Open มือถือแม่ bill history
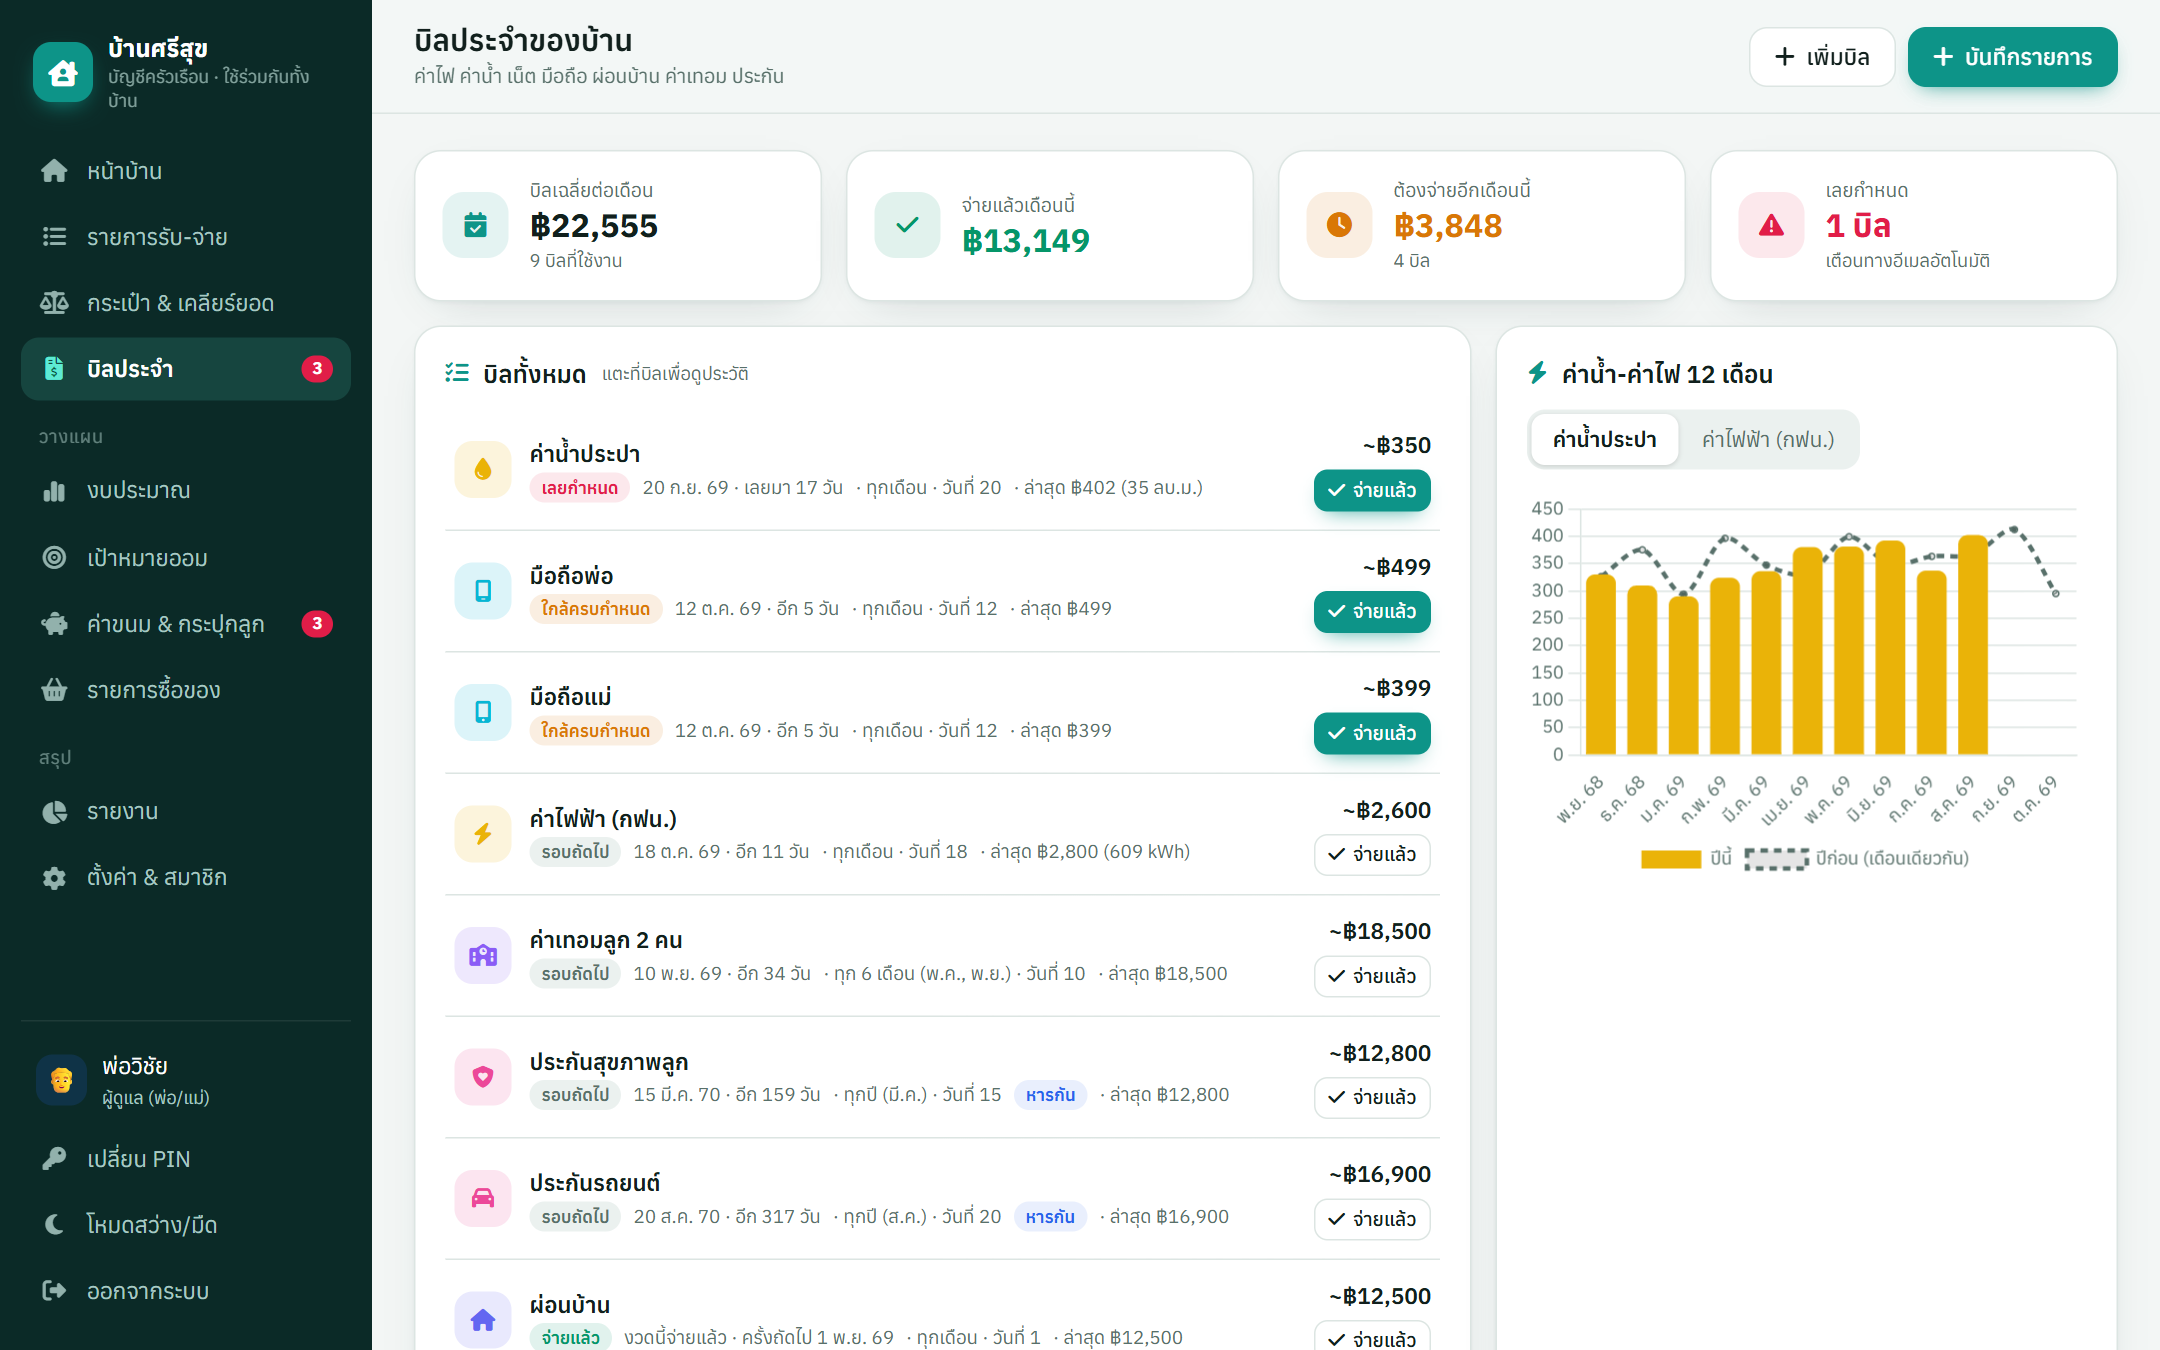Viewport: 2160px width, 1350px height. (x=942, y=713)
